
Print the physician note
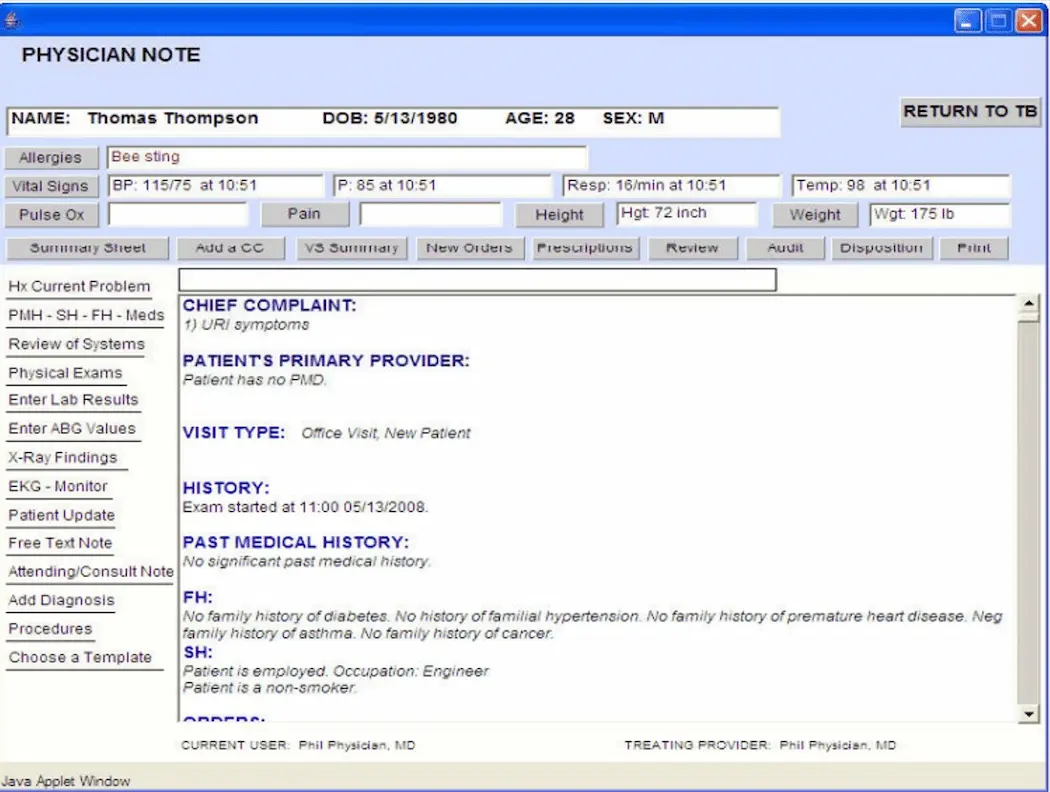pos(973,248)
